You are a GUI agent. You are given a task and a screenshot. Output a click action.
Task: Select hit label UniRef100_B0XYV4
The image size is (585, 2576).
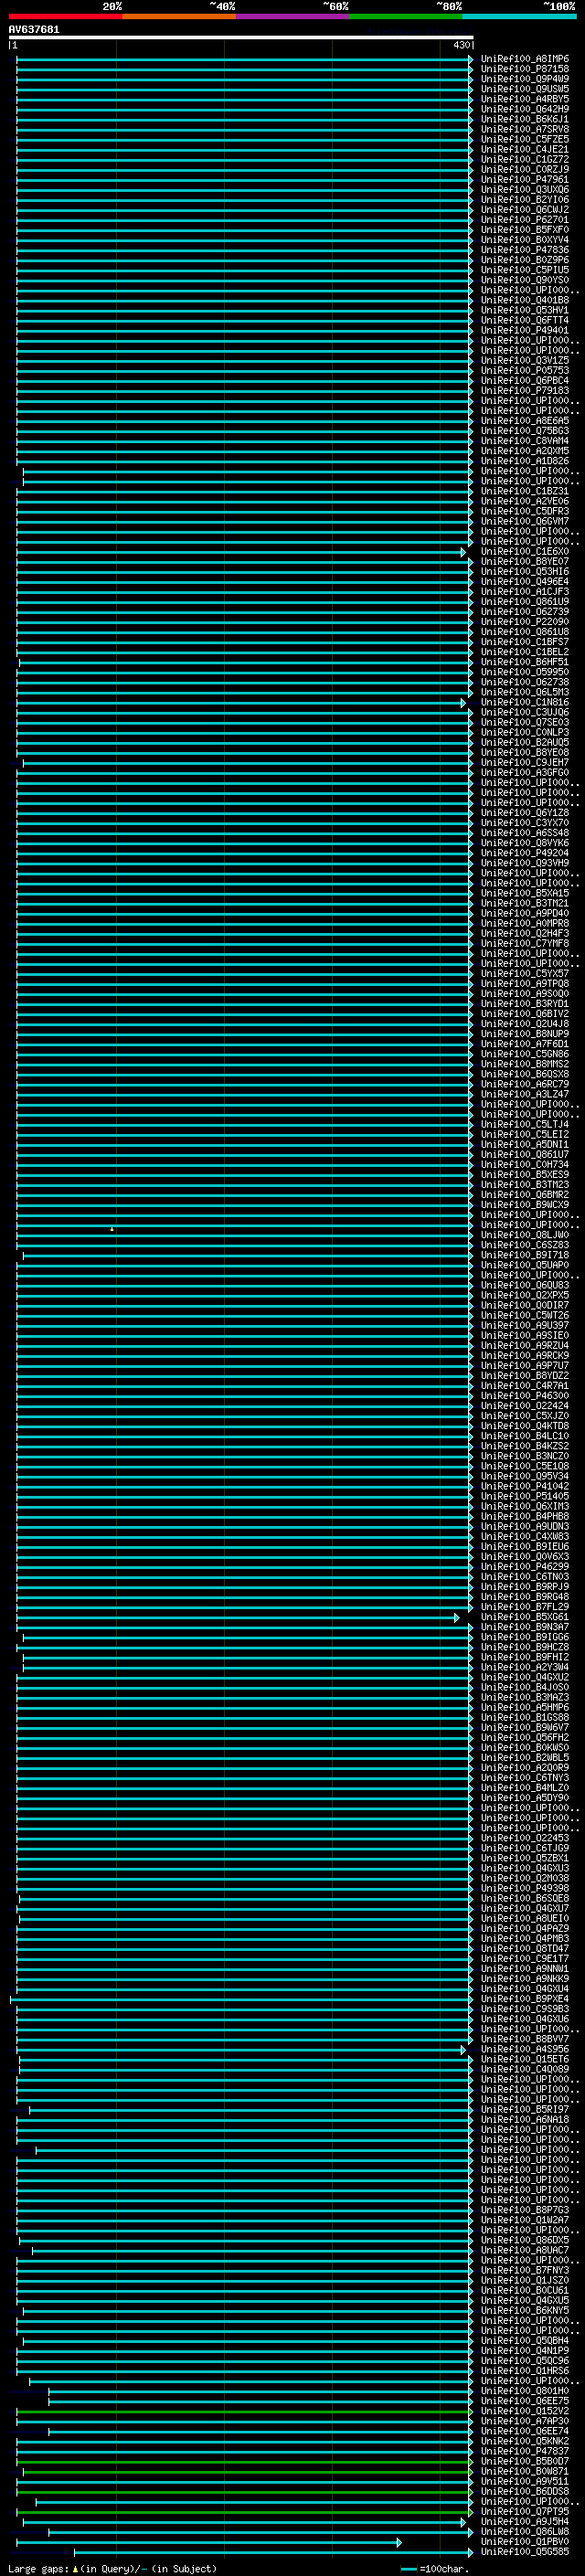pos(525,240)
